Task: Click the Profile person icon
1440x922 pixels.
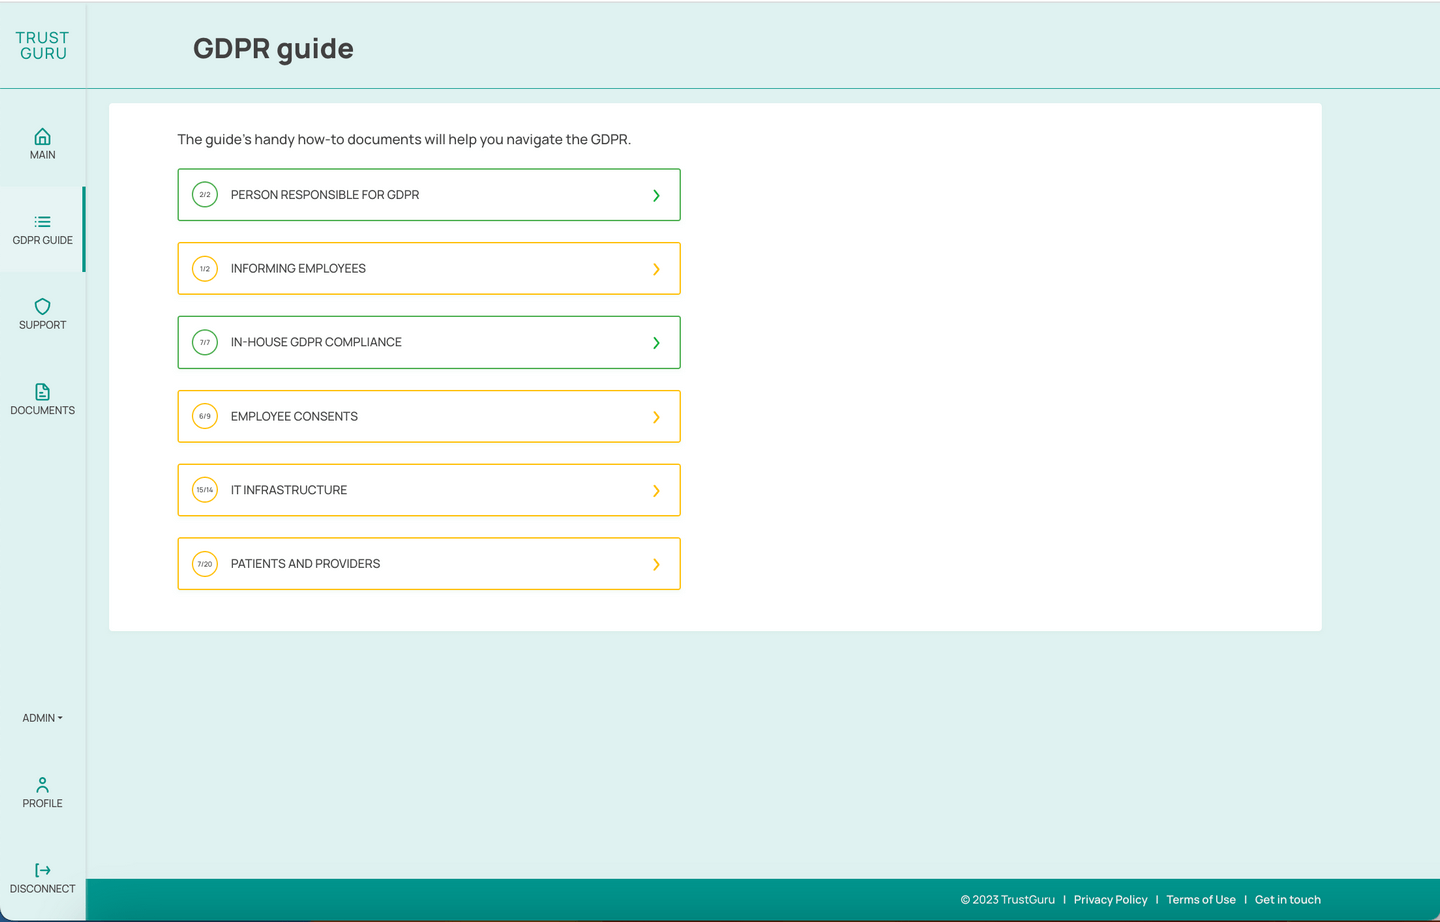Action: pyautogui.click(x=42, y=785)
